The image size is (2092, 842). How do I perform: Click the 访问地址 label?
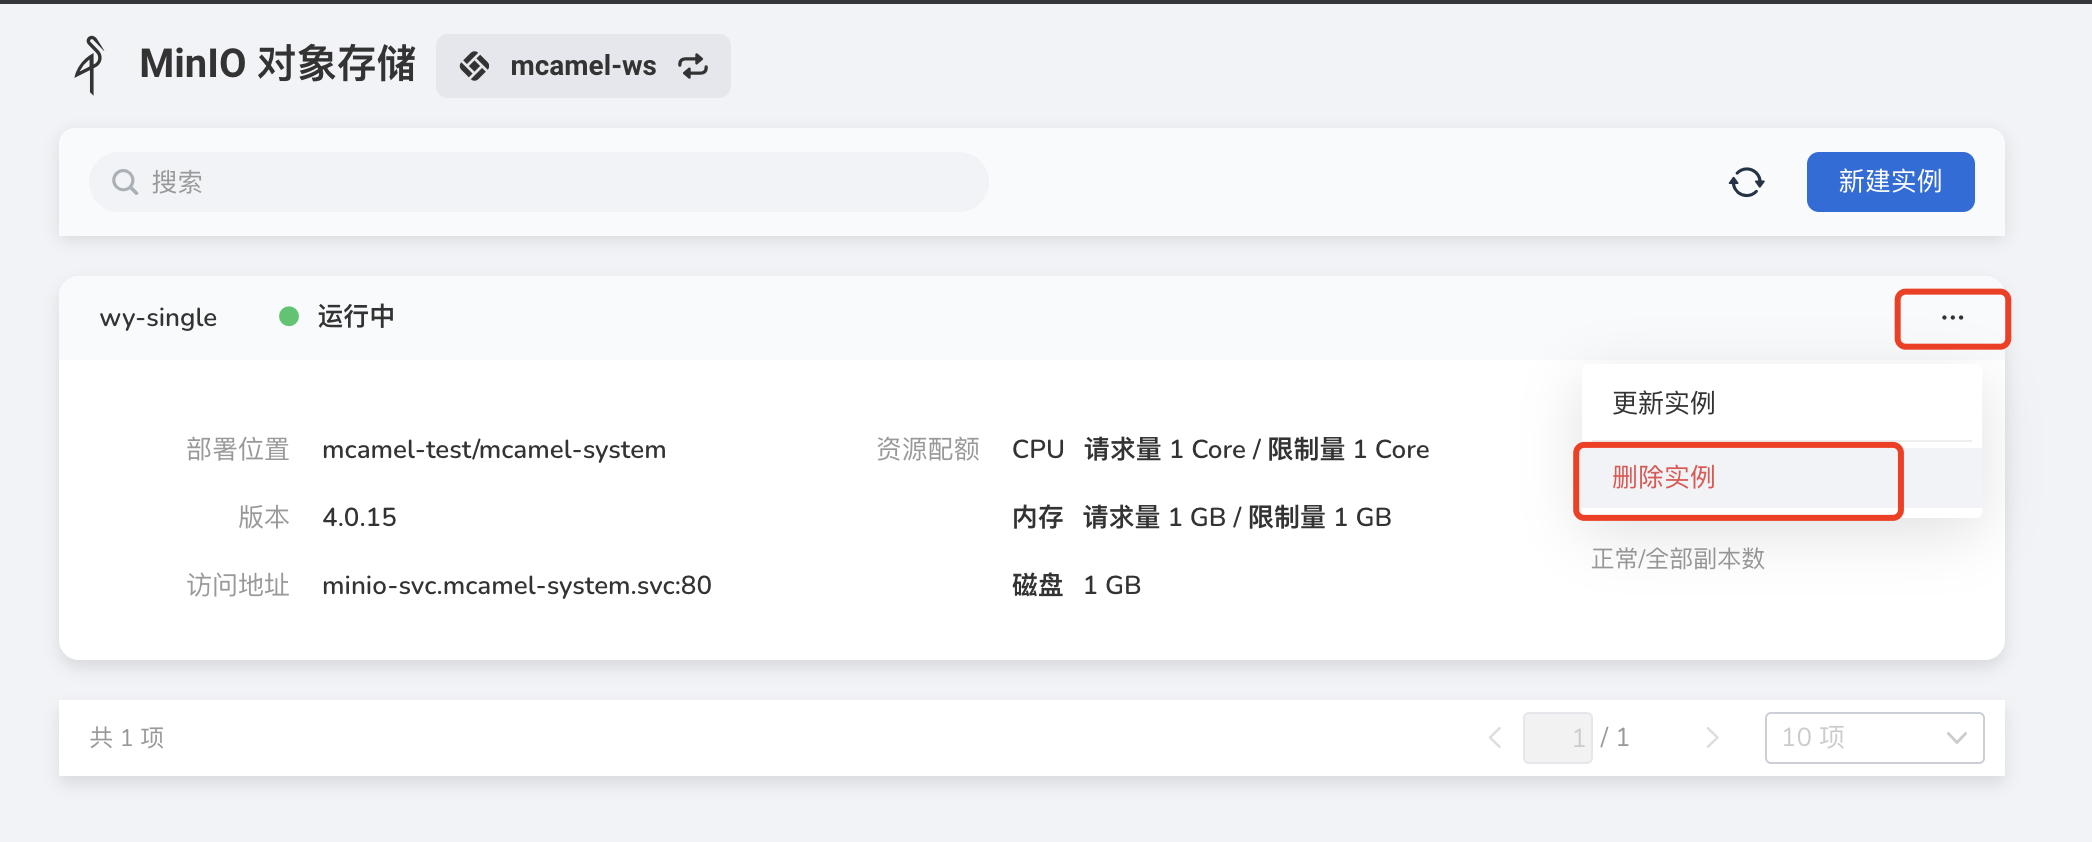[238, 585]
